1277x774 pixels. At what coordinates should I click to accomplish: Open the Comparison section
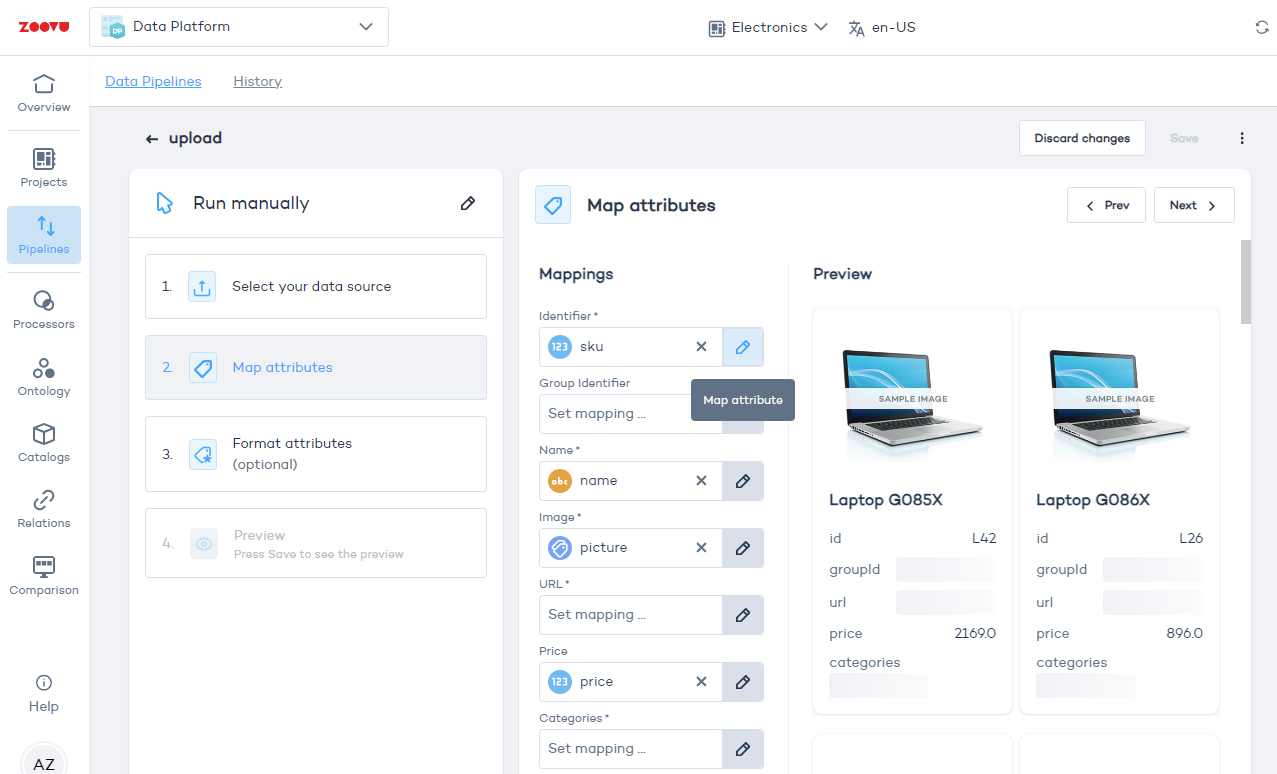[44, 576]
